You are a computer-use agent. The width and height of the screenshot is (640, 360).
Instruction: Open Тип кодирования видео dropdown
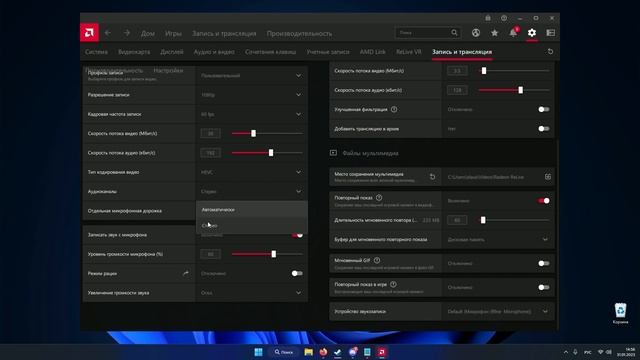click(252, 172)
